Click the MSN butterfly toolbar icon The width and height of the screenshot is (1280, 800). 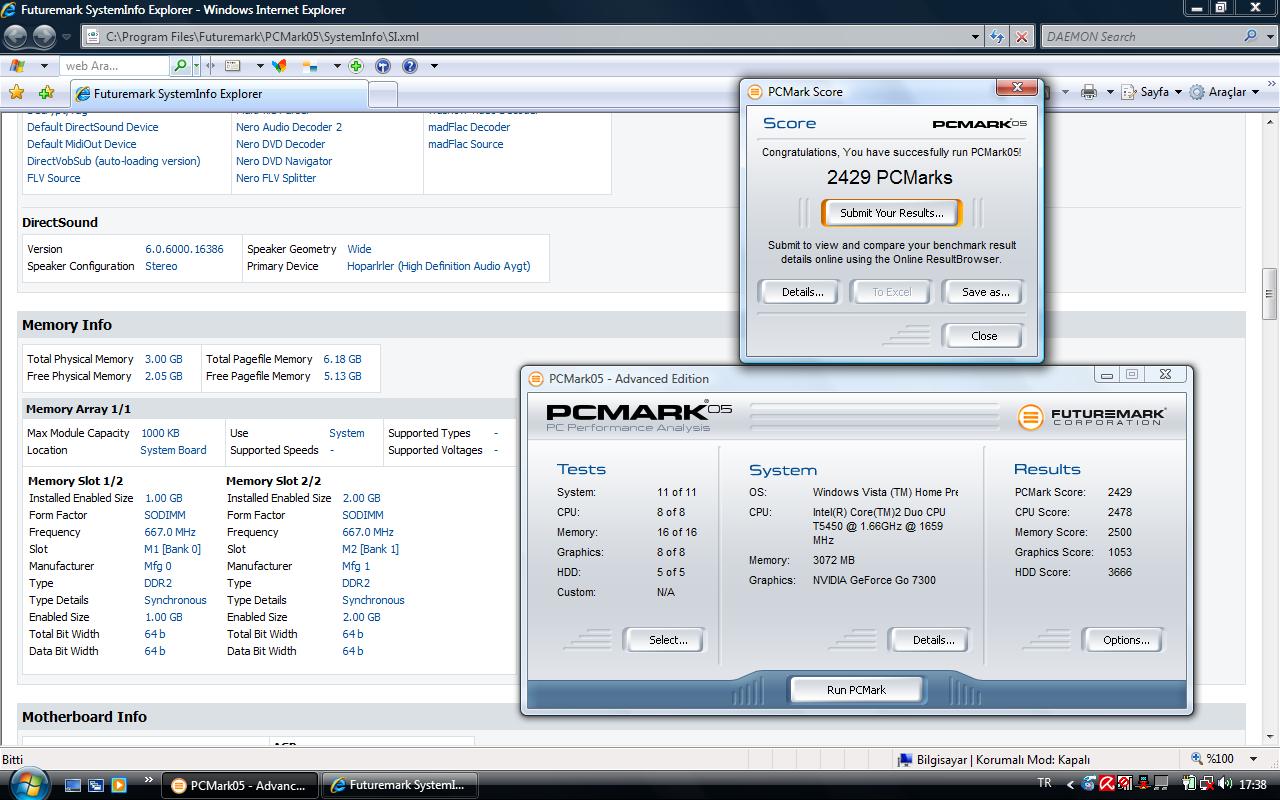coord(280,66)
